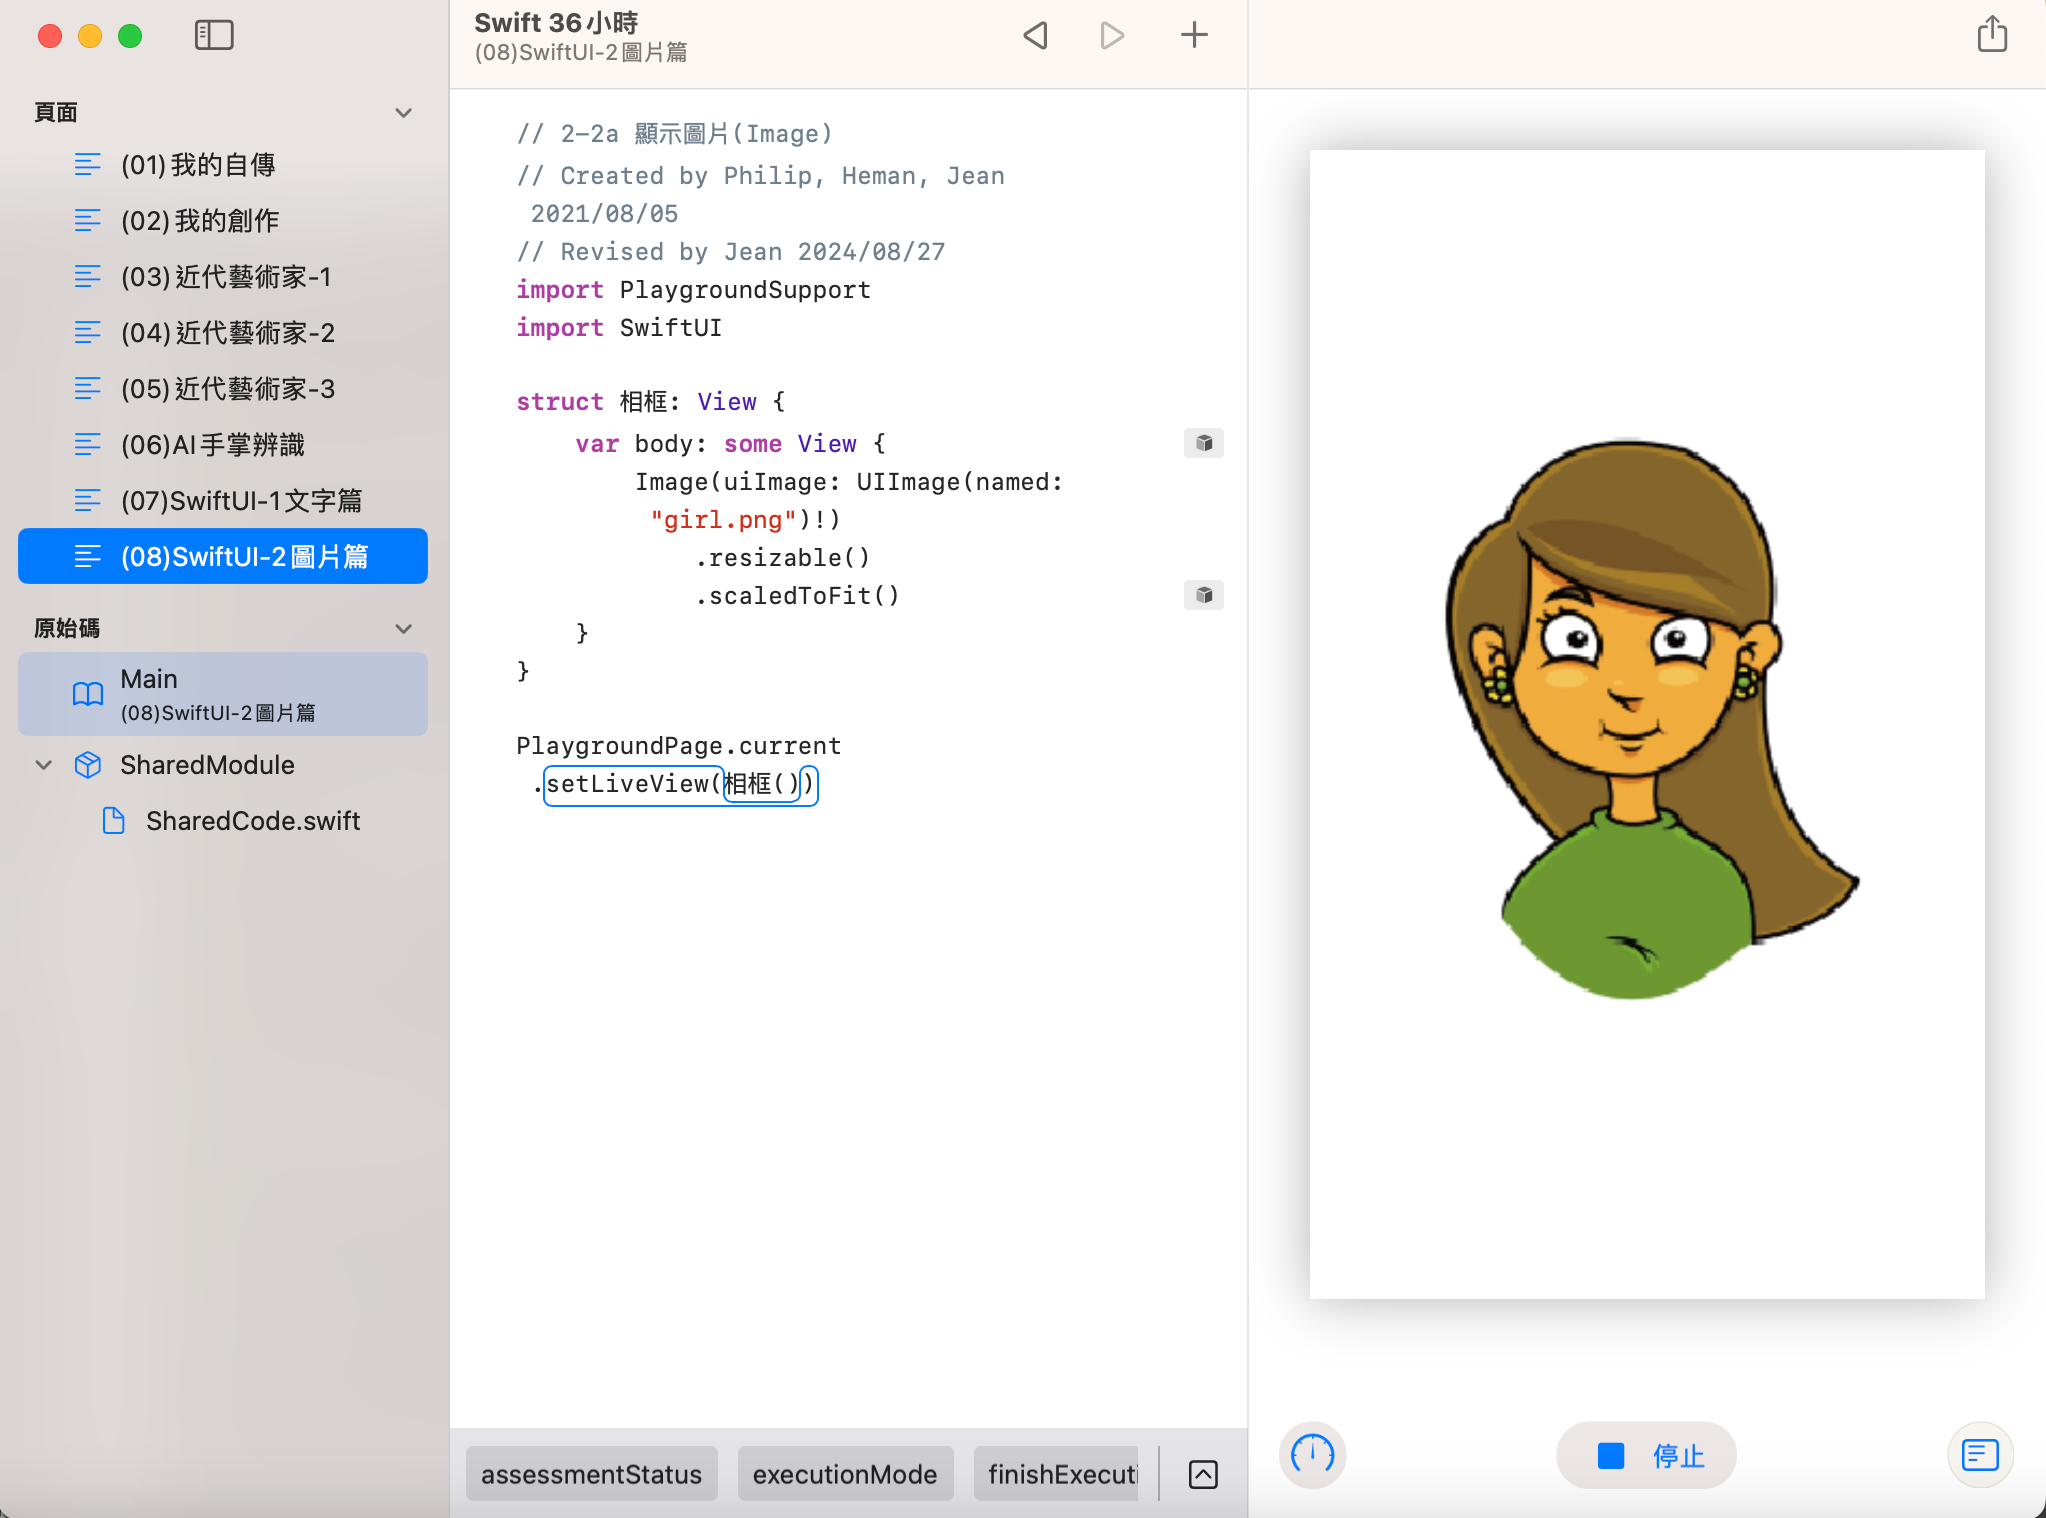2046x1518 pixels.
Task: Collapse the SharedModule disclosure arrow
Action: pos(44,765)
